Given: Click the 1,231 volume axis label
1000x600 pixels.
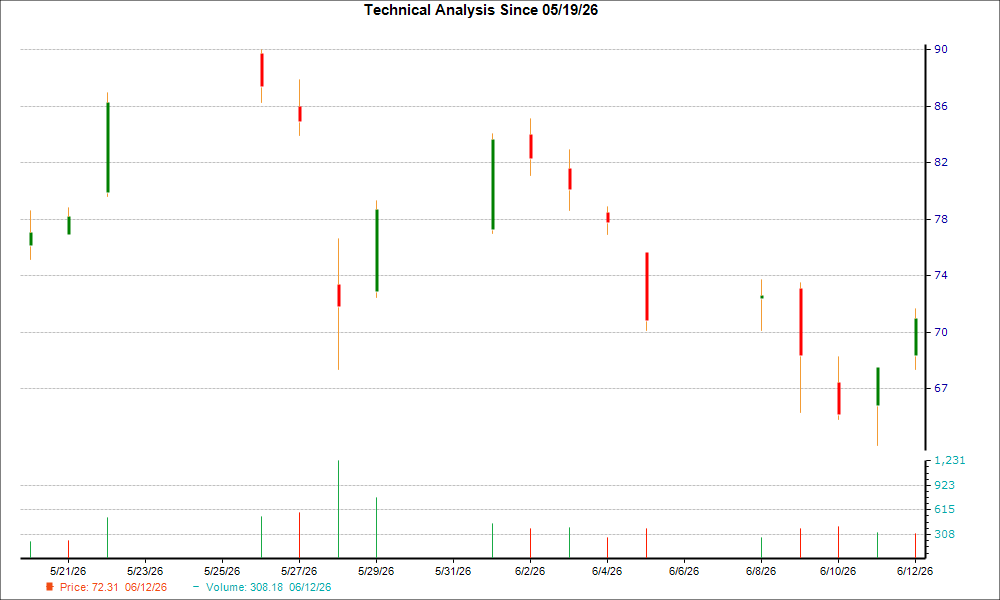Looking at the screenshot, I should (950, 460).
